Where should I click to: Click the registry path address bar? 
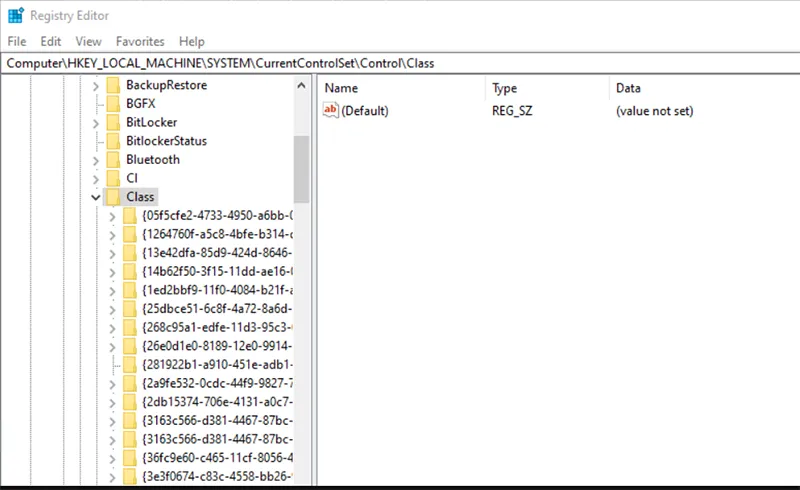[400, 63]
